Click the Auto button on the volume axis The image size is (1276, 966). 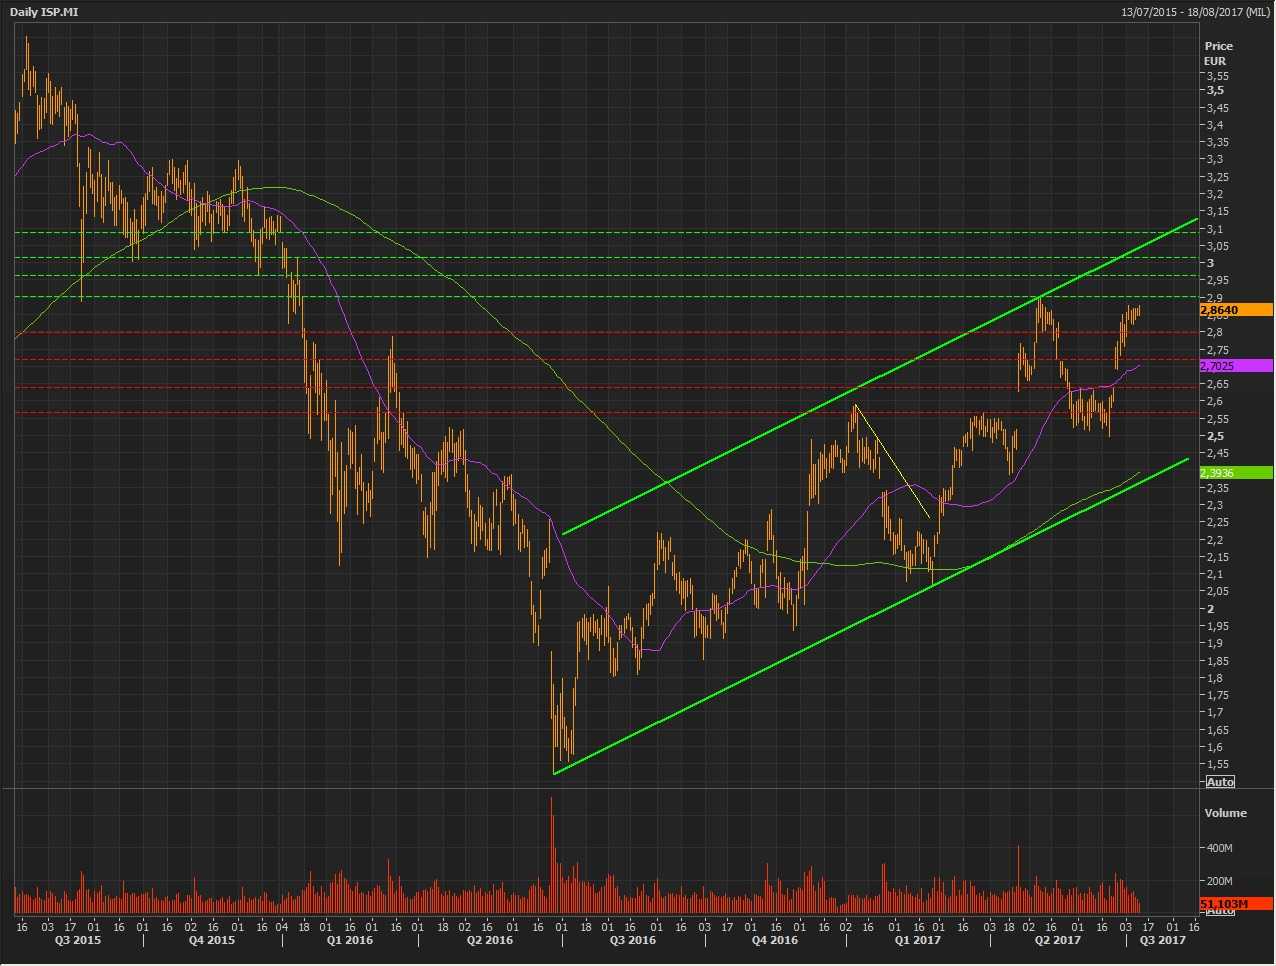[x=1220, y=911]
